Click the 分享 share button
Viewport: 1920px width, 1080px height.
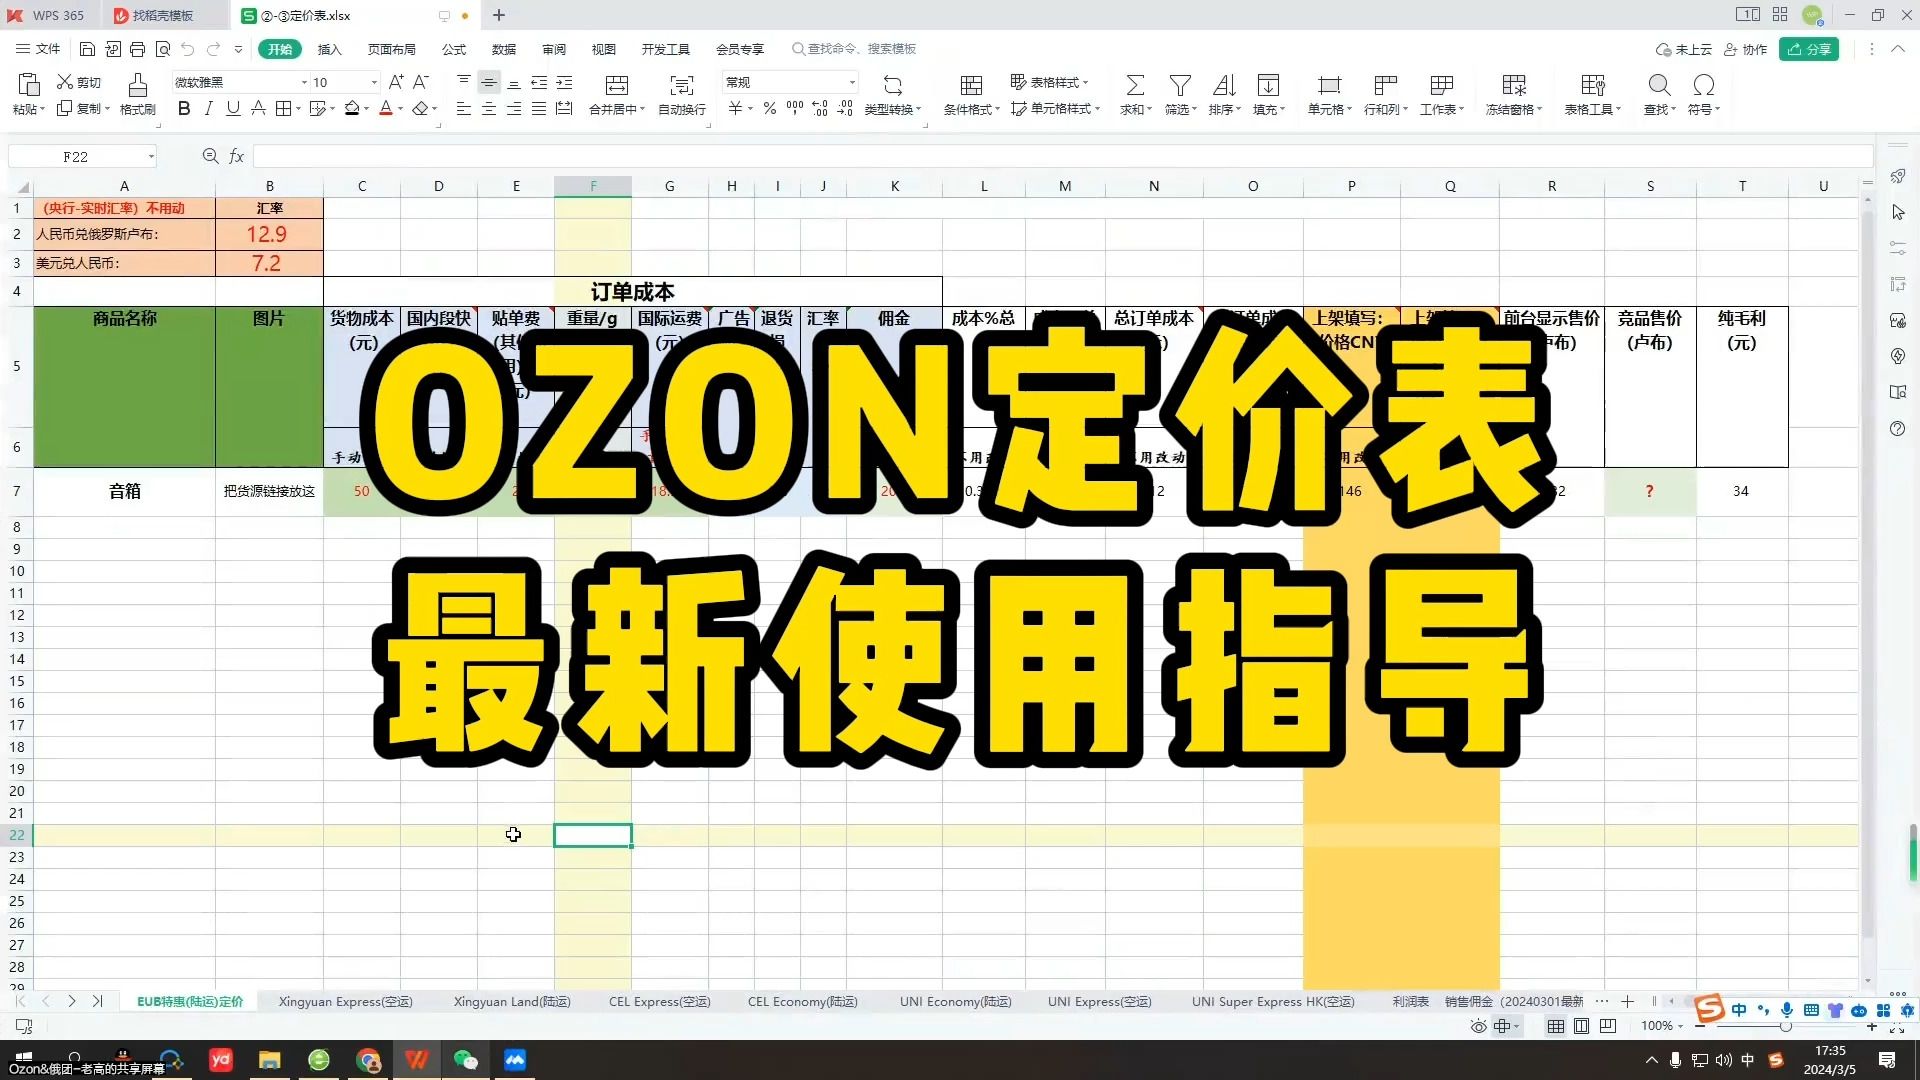[1809, 49]
